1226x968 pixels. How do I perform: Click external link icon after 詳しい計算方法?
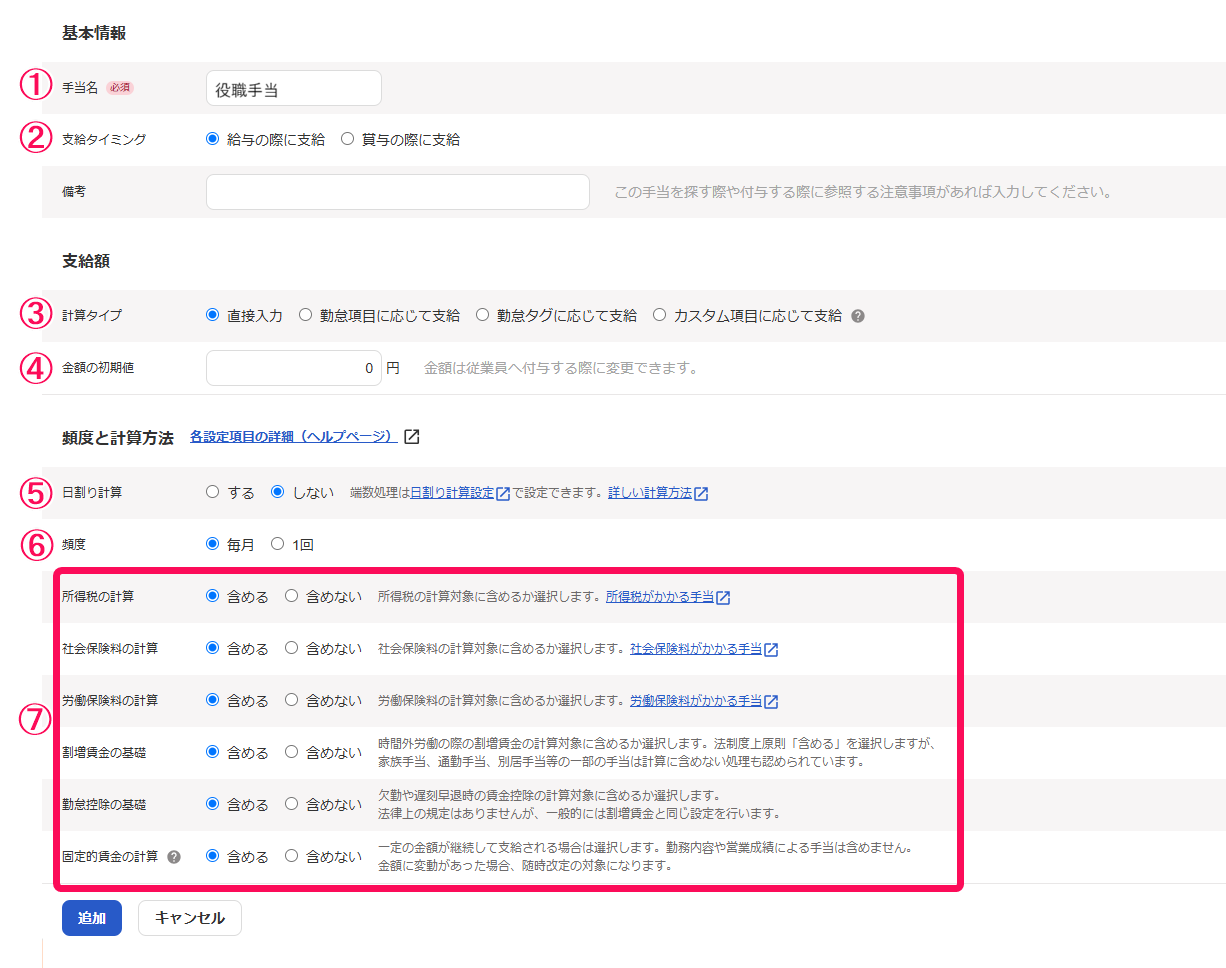tap(701, 493)
